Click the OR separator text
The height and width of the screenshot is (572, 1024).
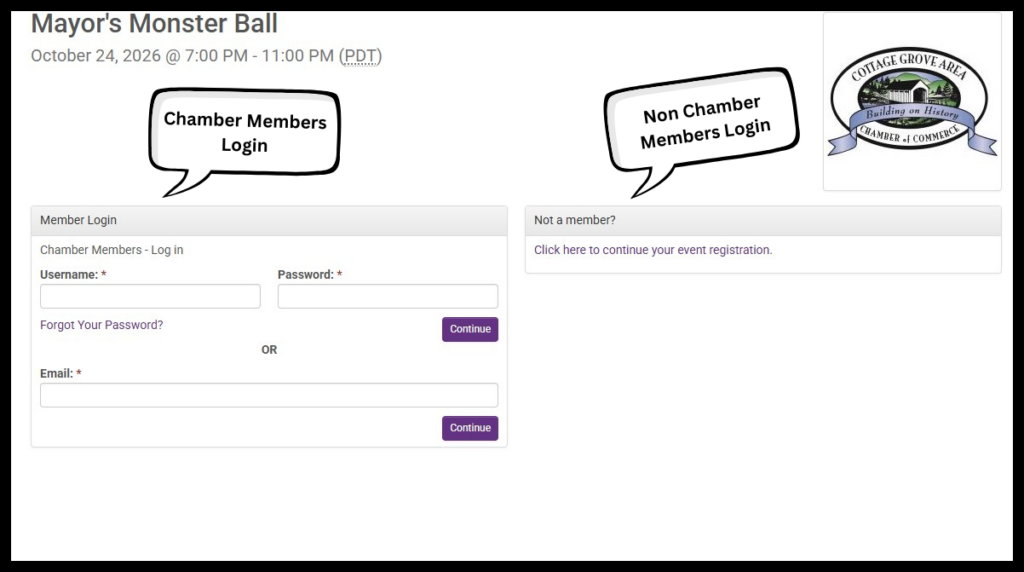tap(269, 350)
